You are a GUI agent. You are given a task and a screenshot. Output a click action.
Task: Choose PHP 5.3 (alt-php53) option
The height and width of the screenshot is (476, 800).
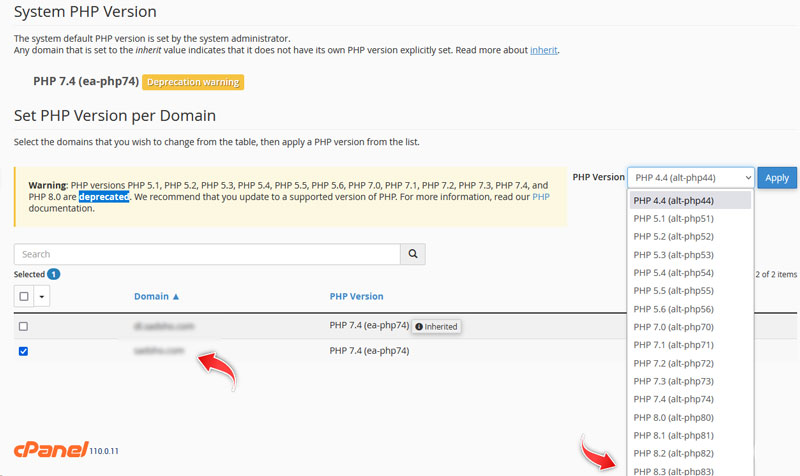pos(690,255)
